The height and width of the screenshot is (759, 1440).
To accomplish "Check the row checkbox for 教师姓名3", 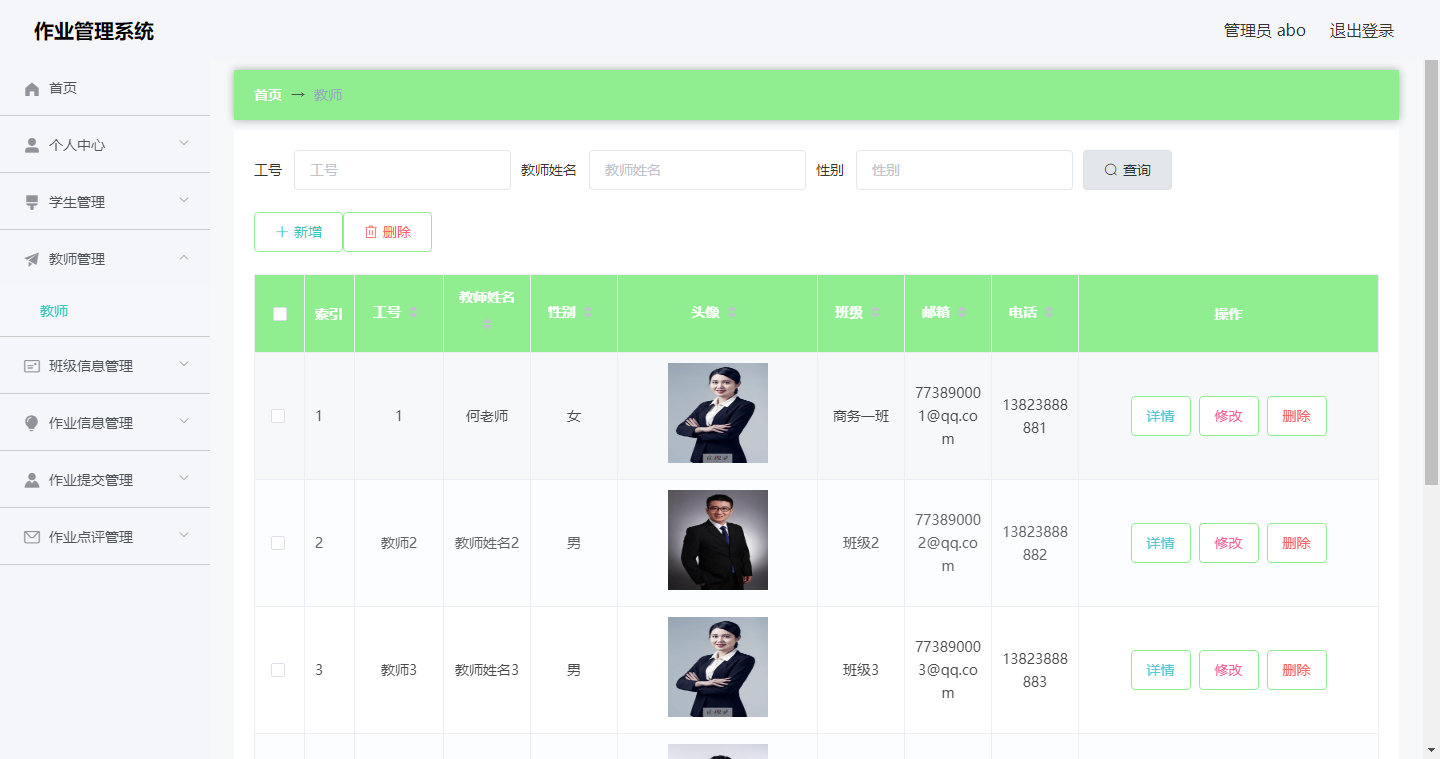I will pos(278,670).
